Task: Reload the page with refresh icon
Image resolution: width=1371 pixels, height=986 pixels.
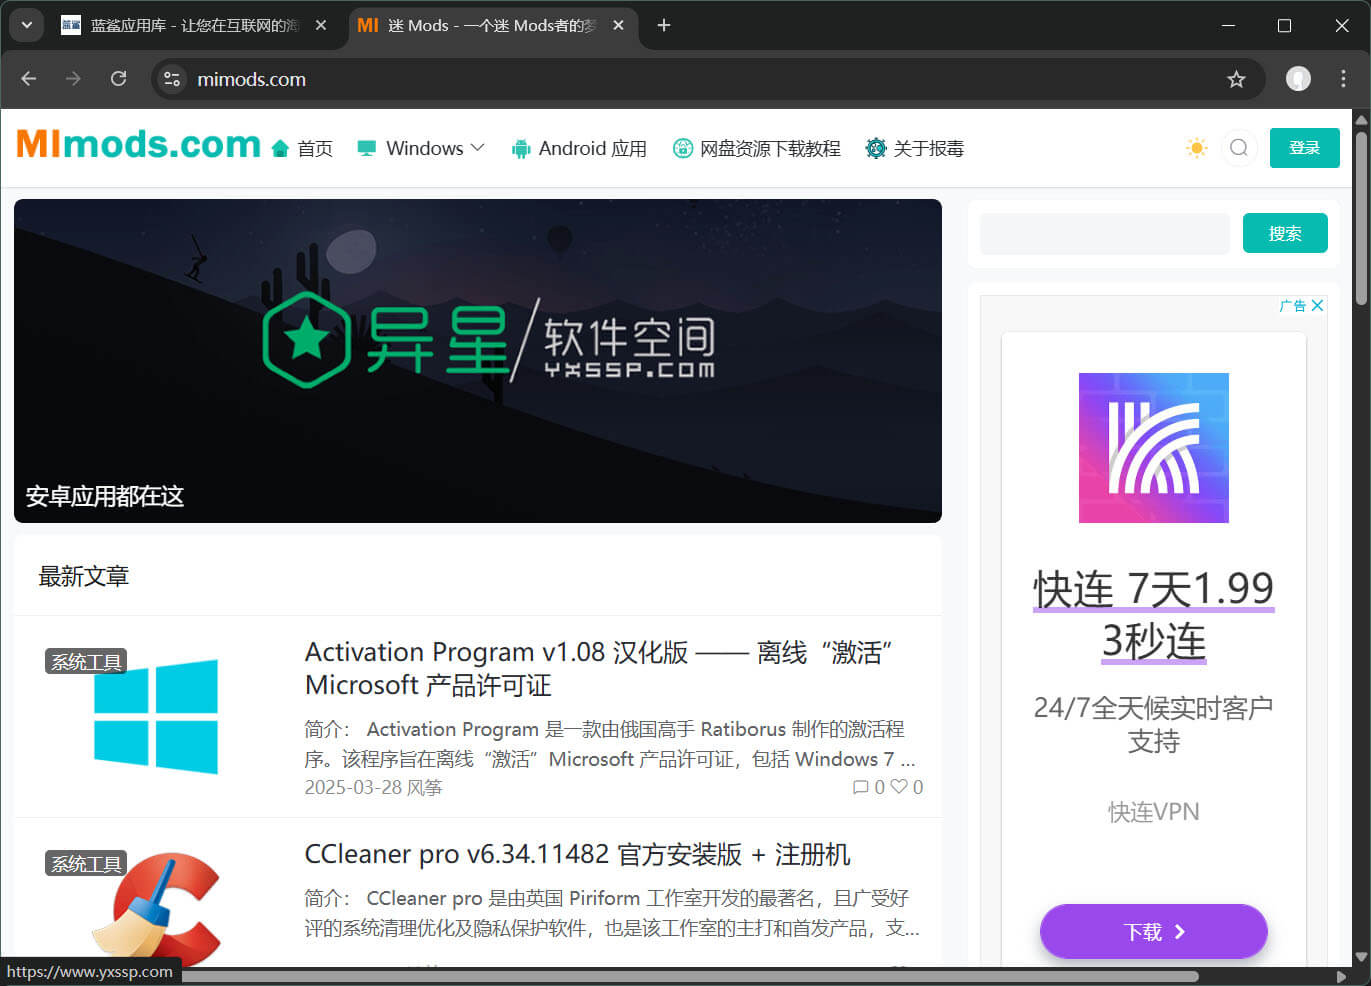Action: point(118,79)
